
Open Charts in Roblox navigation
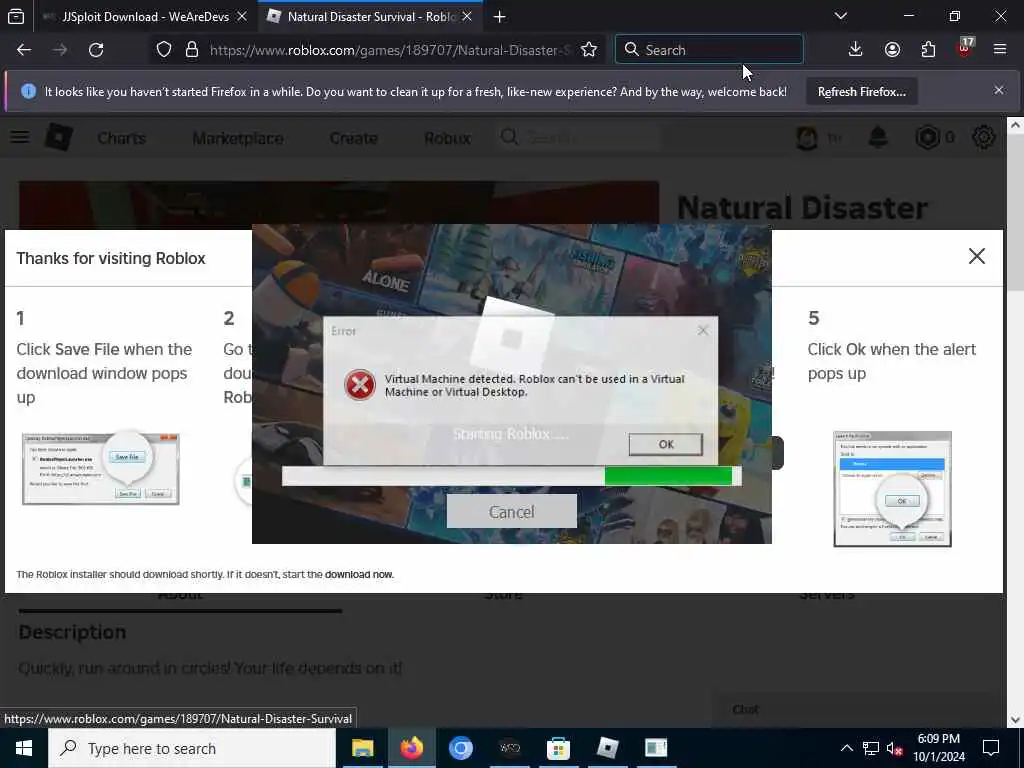pos(121,138)
